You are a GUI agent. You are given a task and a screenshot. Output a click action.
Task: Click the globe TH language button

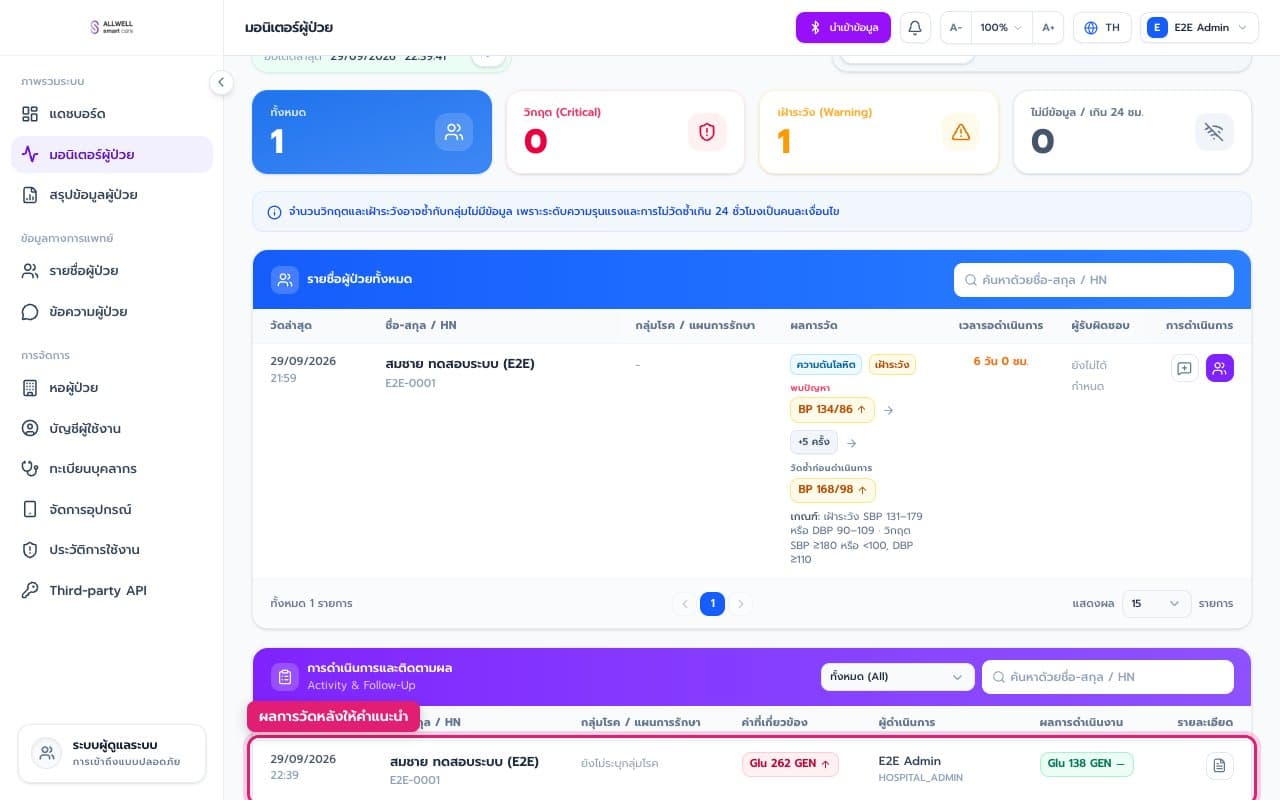tap(1102, 28)
